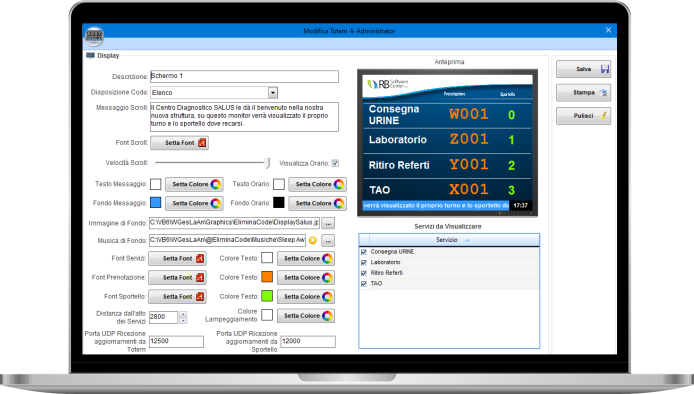Screen dimensions: 694x394
Task: Open Setta Font for Font Scroll
Action: [x=180, y=143]
